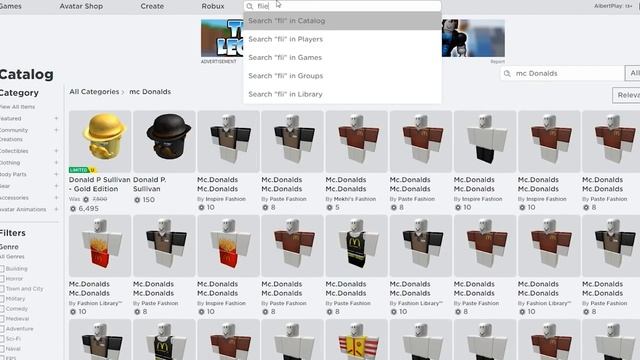Open the AlbertPlay account name in the top bar

click(608, 6)
